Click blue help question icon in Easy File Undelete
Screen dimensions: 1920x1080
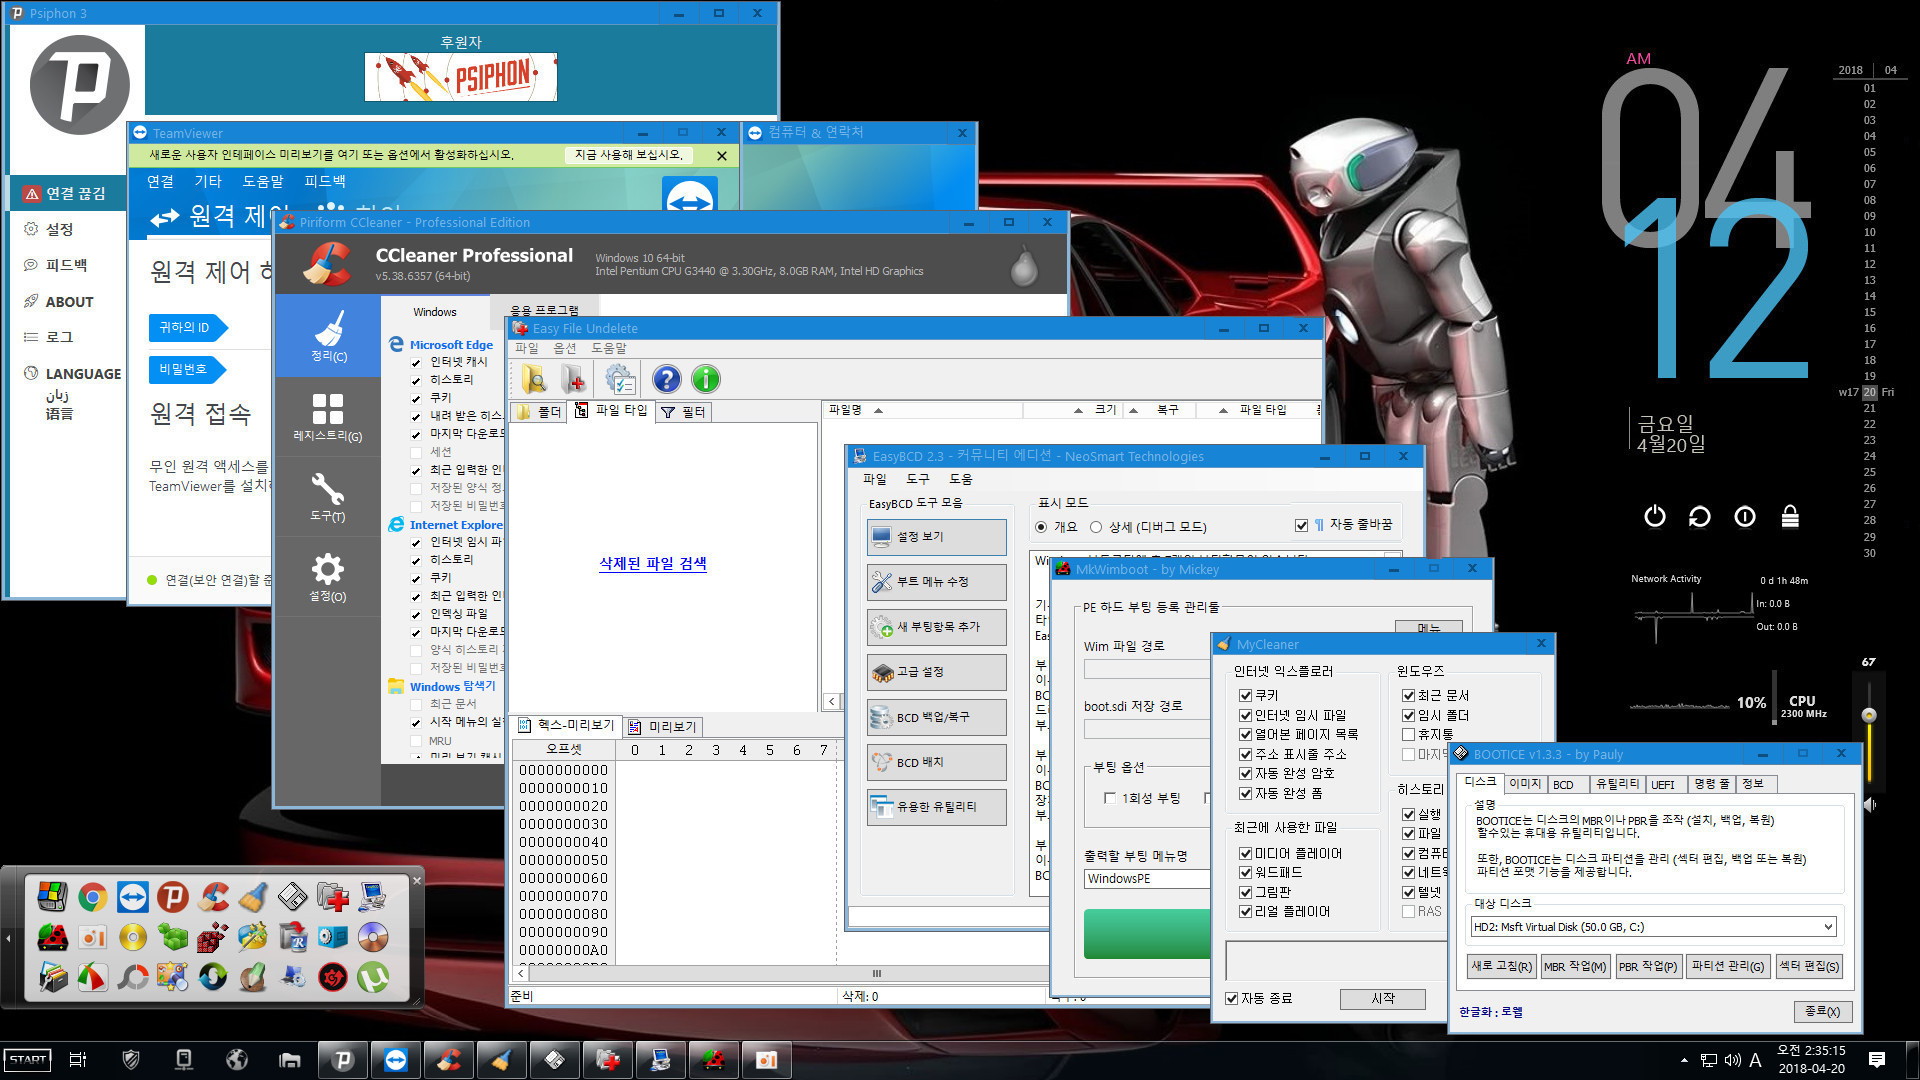[x=666, y=379]
